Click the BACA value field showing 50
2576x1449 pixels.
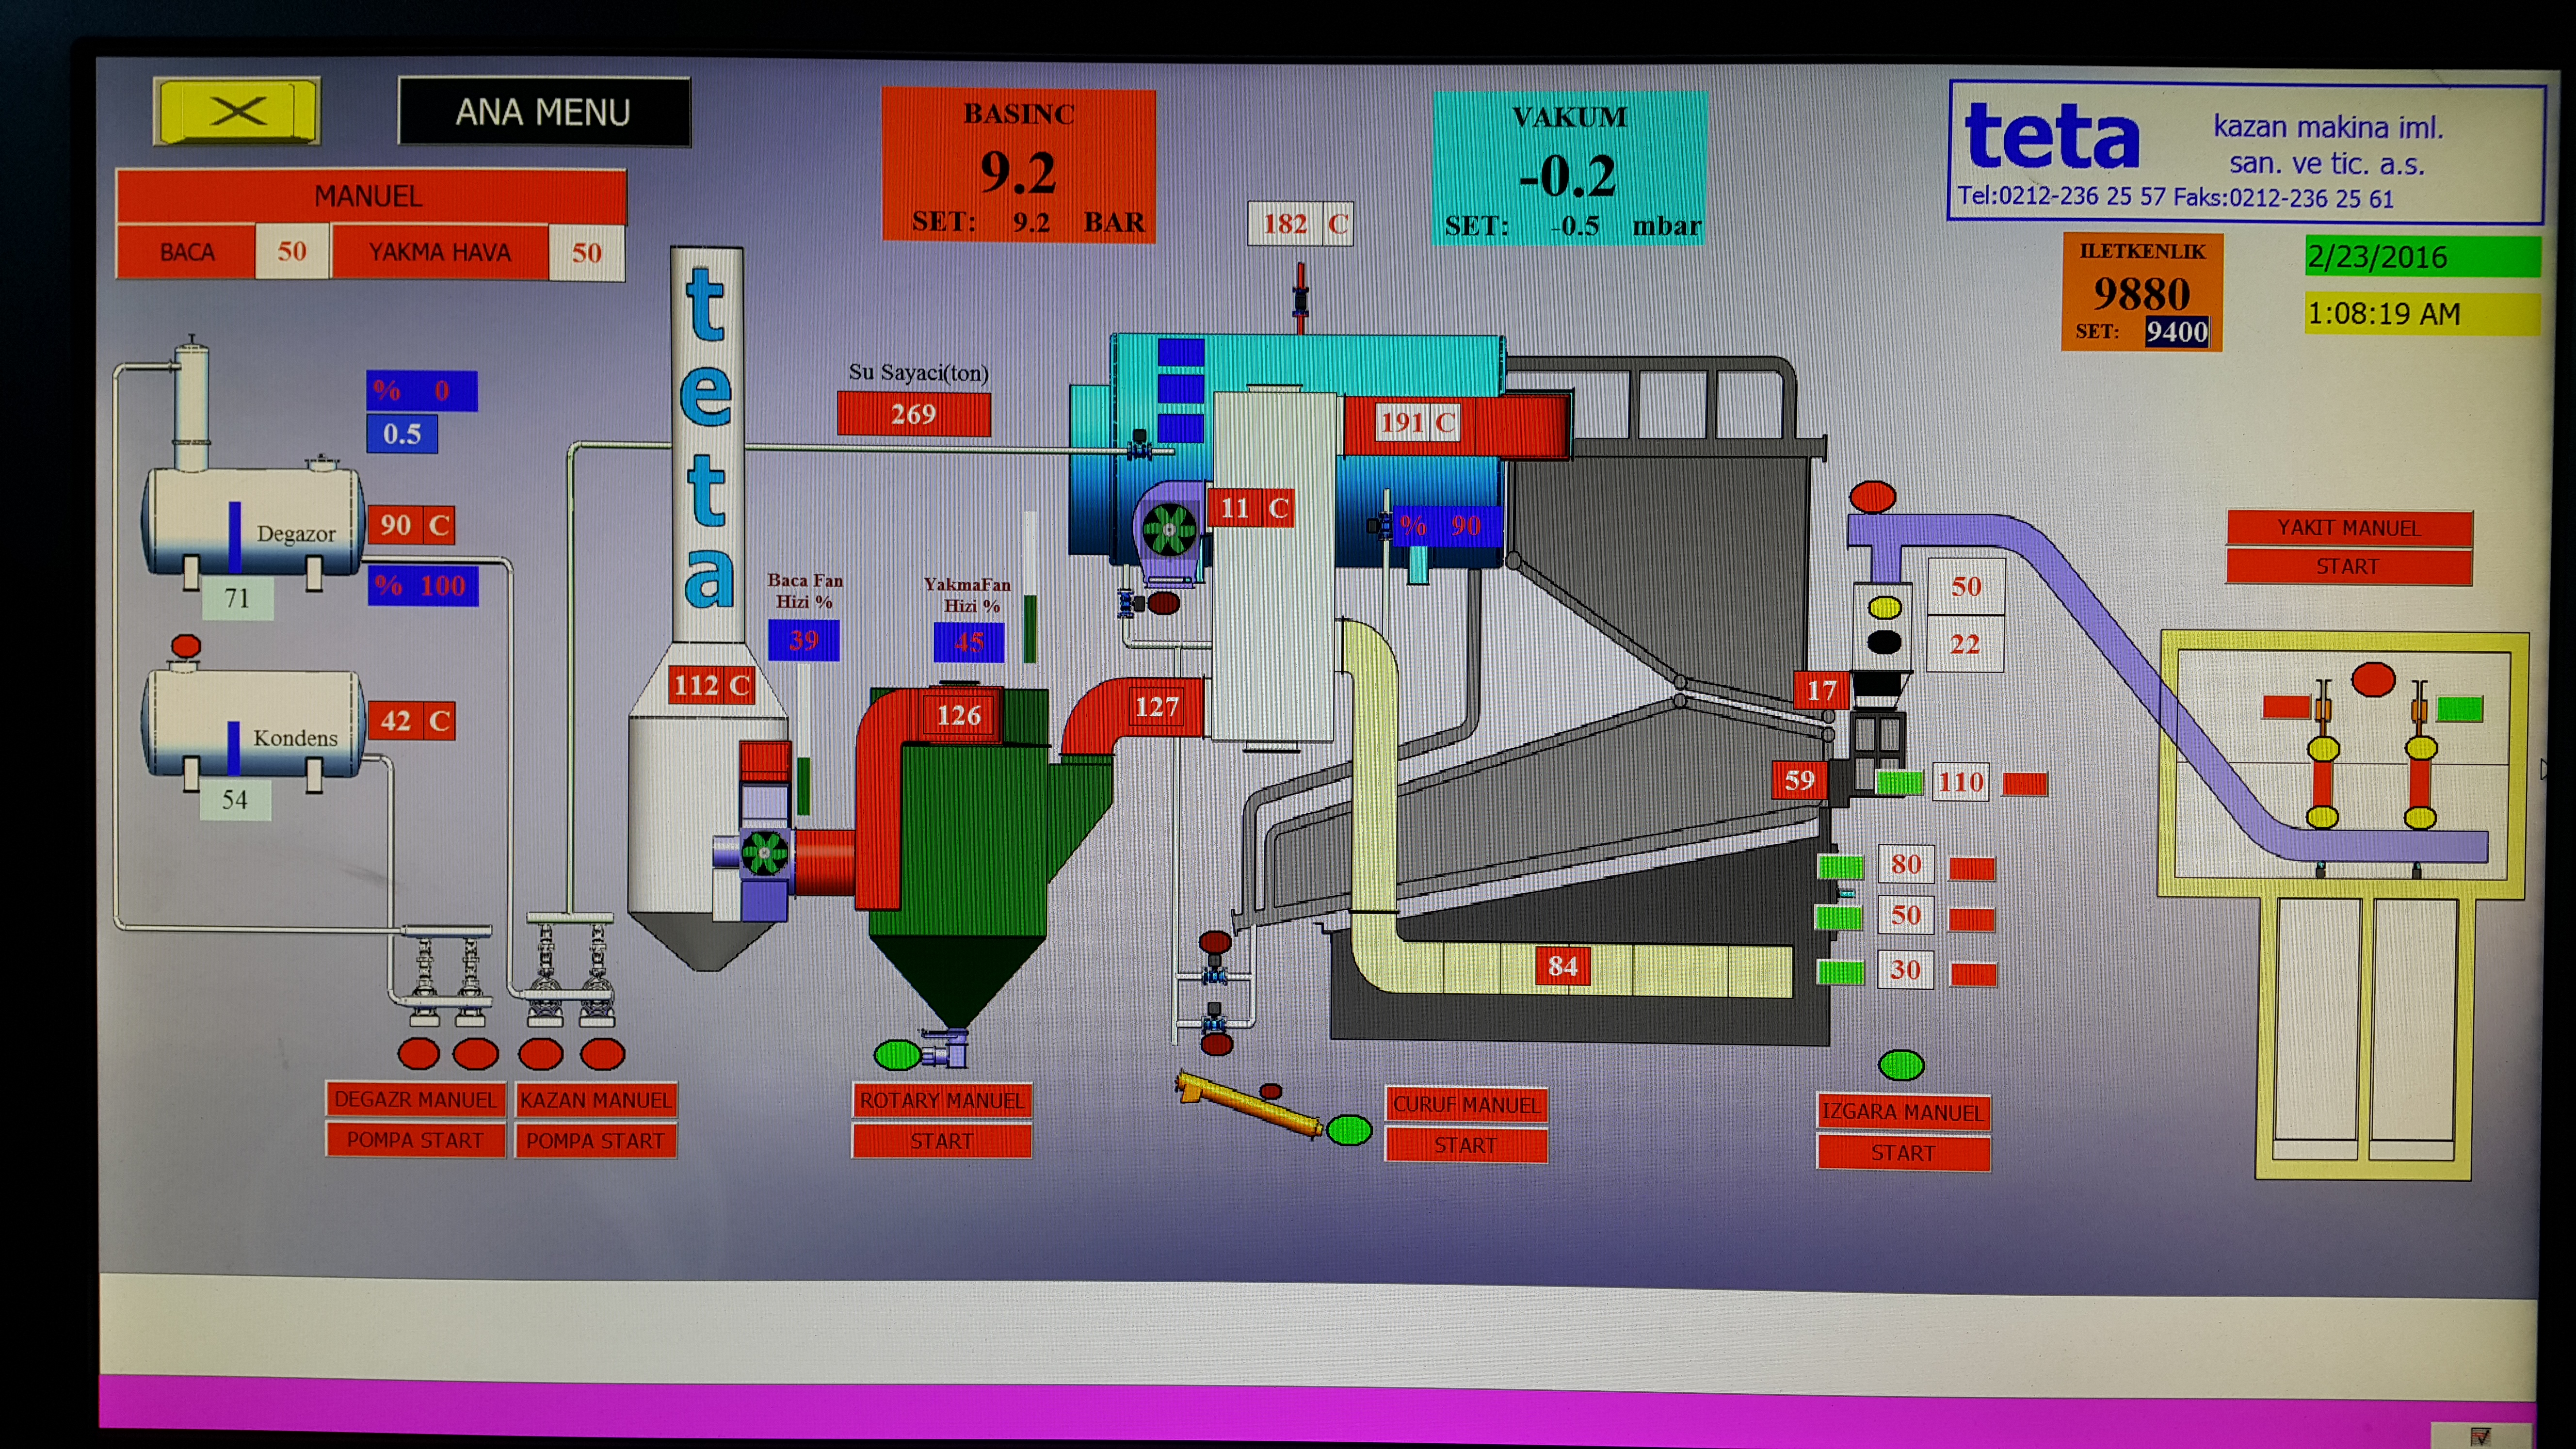click(292, 251)
